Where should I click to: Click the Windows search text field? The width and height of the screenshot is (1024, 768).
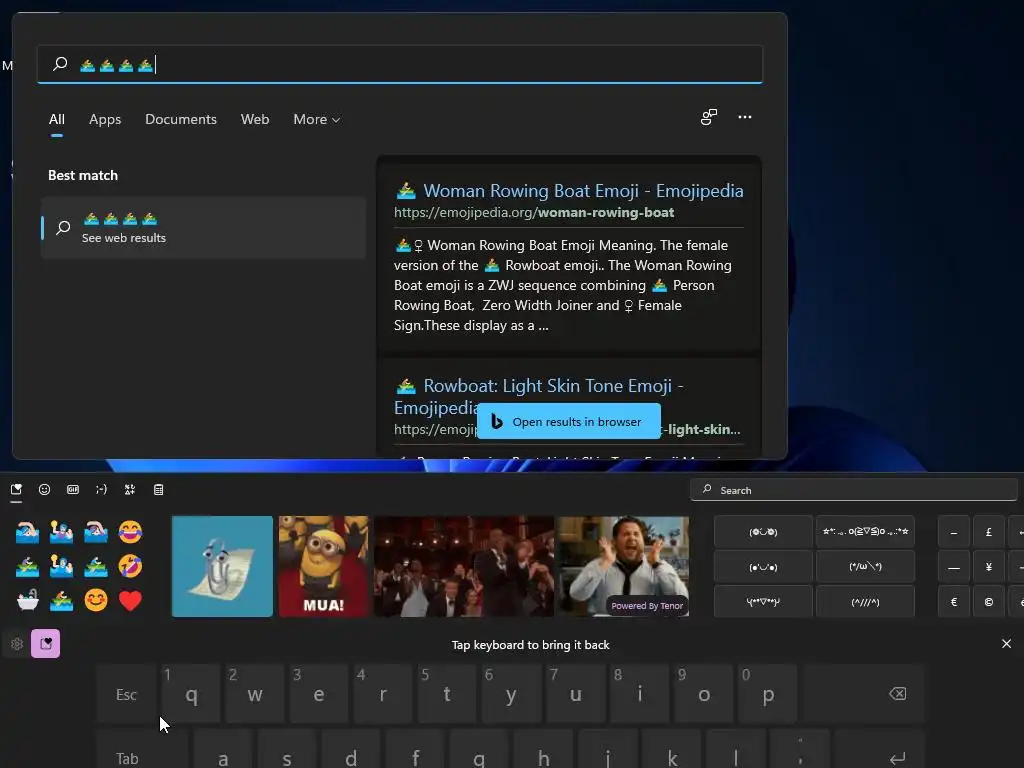(400, 64)
